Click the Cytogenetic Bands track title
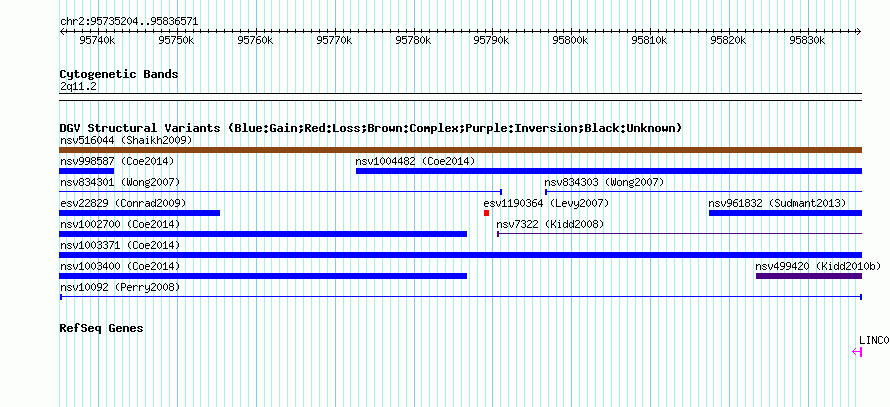 click(x=119, y=74)
